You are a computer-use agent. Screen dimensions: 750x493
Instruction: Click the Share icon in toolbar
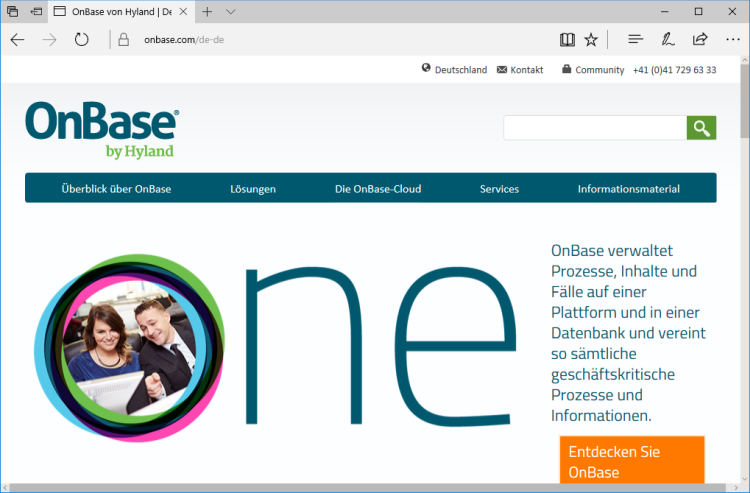coord(700,40)
